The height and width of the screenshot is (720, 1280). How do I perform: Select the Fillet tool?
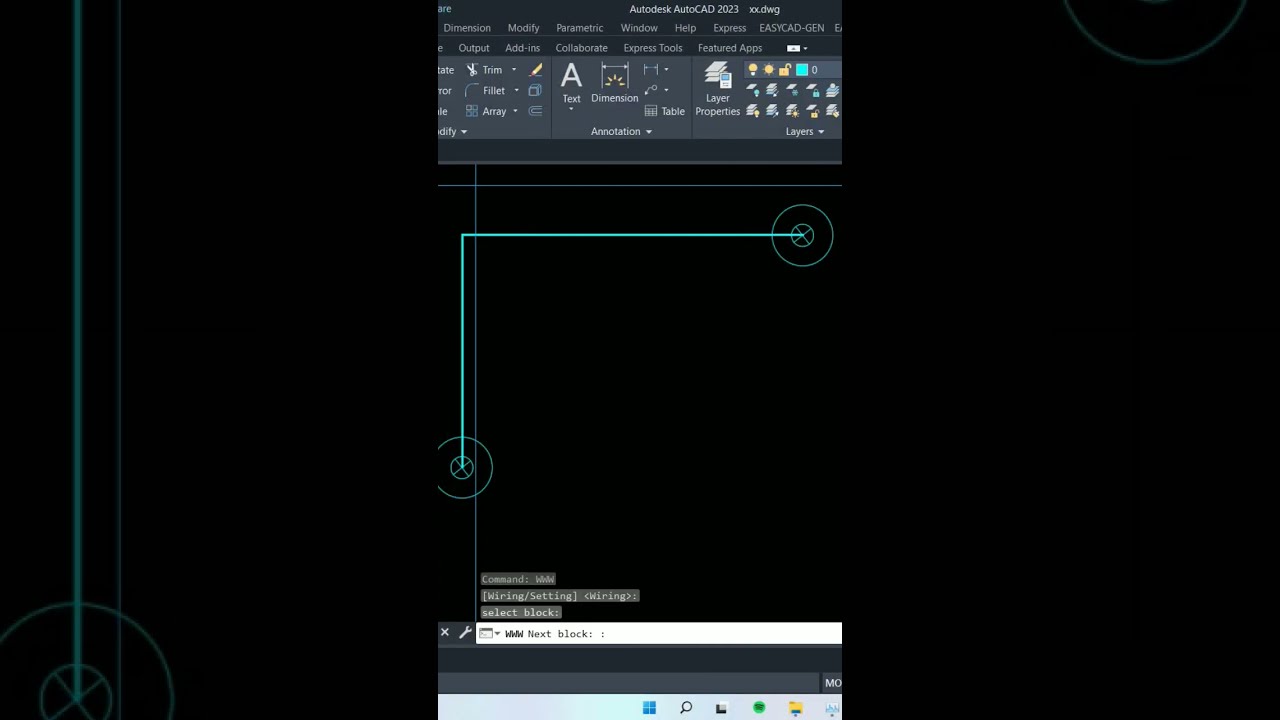point(485,91)
